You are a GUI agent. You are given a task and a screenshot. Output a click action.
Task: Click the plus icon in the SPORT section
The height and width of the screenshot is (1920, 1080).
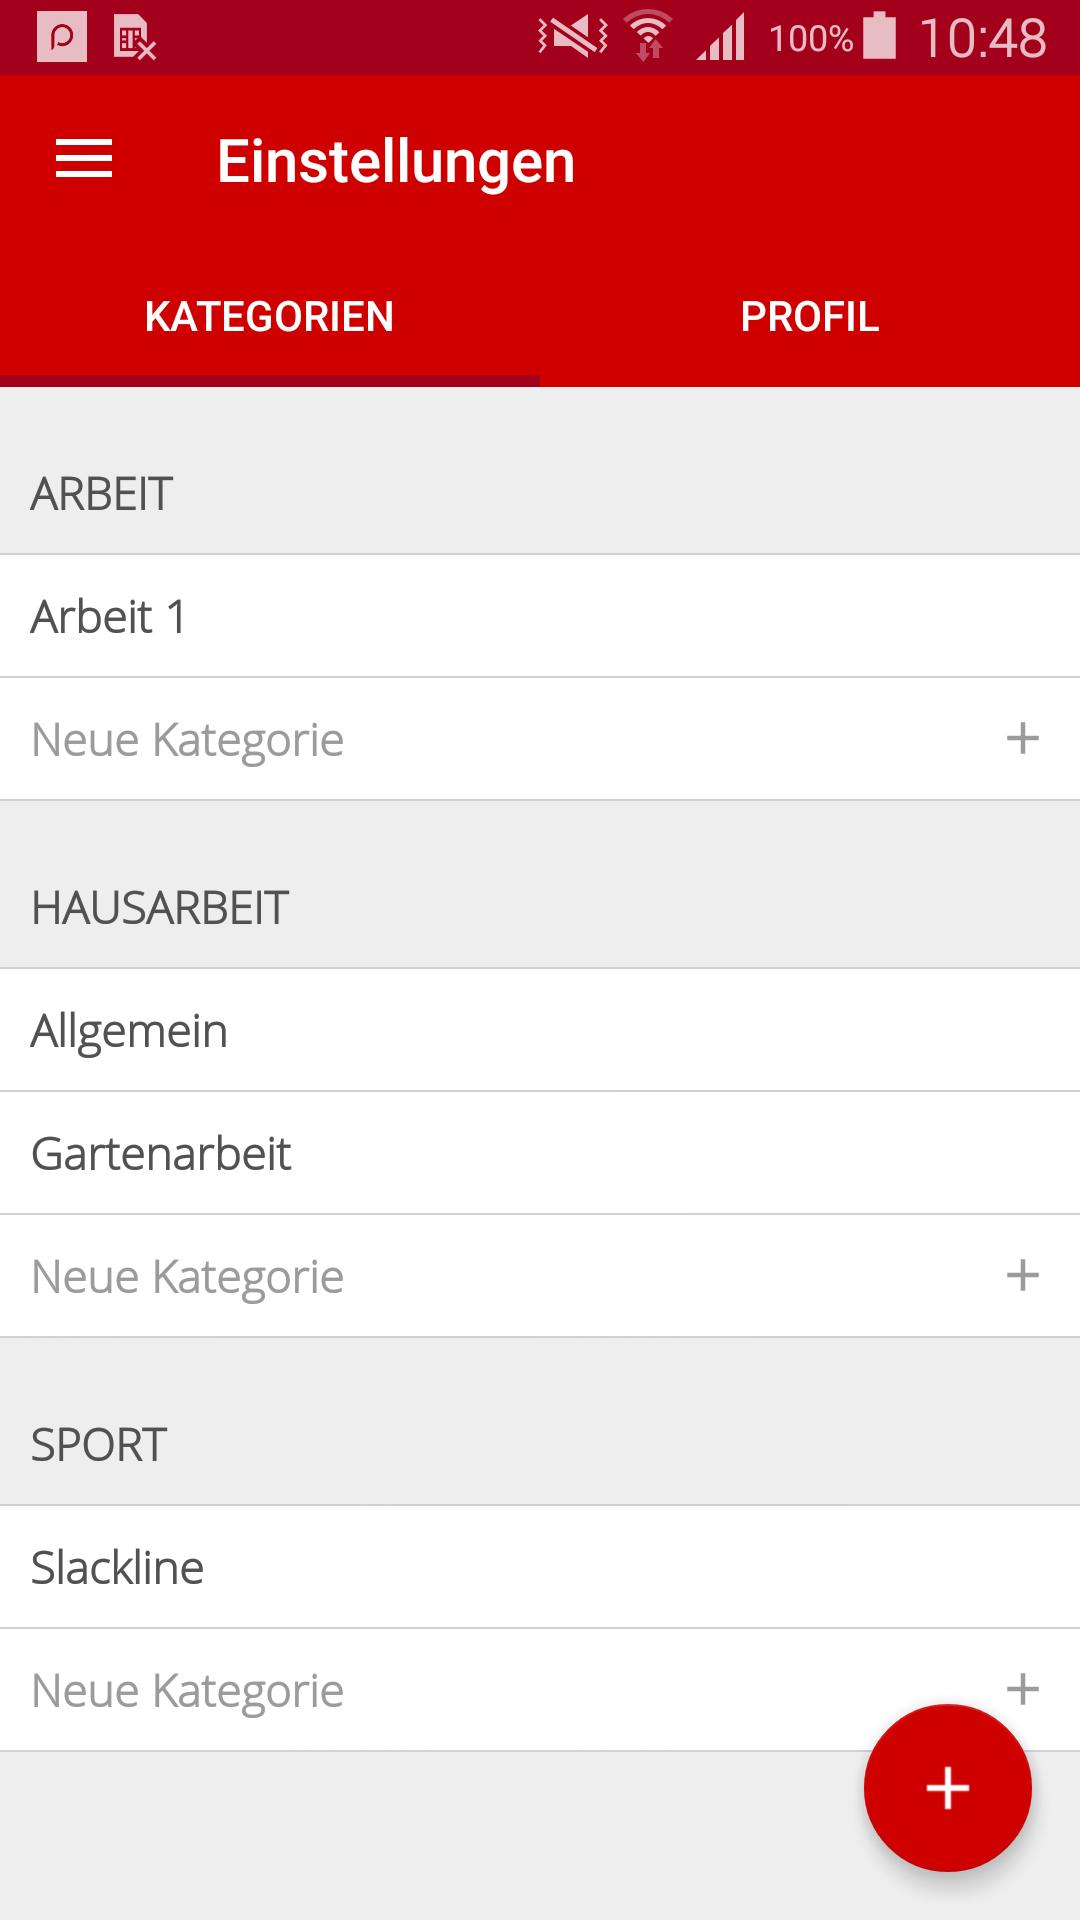click(x=1022, y=1690)
